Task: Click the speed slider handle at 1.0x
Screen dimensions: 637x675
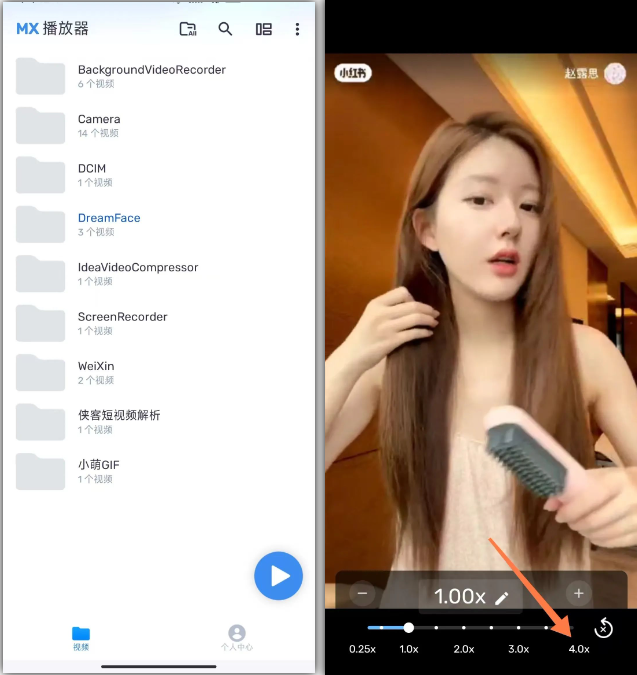Action: [408, 628]
